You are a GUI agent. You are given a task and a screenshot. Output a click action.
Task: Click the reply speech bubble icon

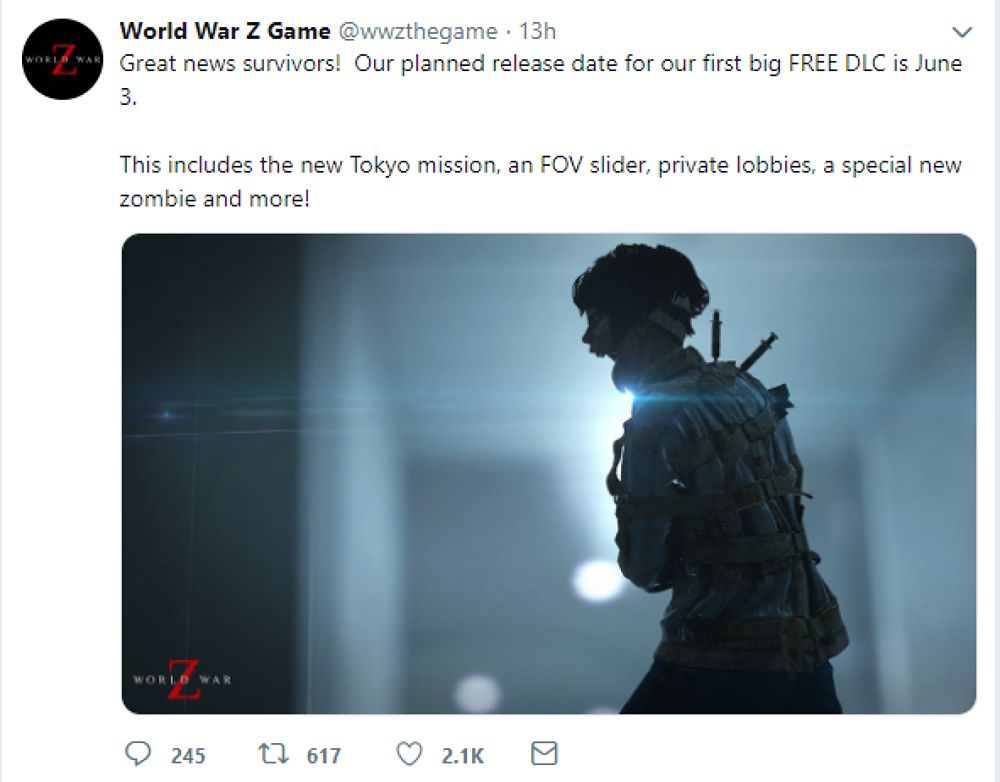138,754
